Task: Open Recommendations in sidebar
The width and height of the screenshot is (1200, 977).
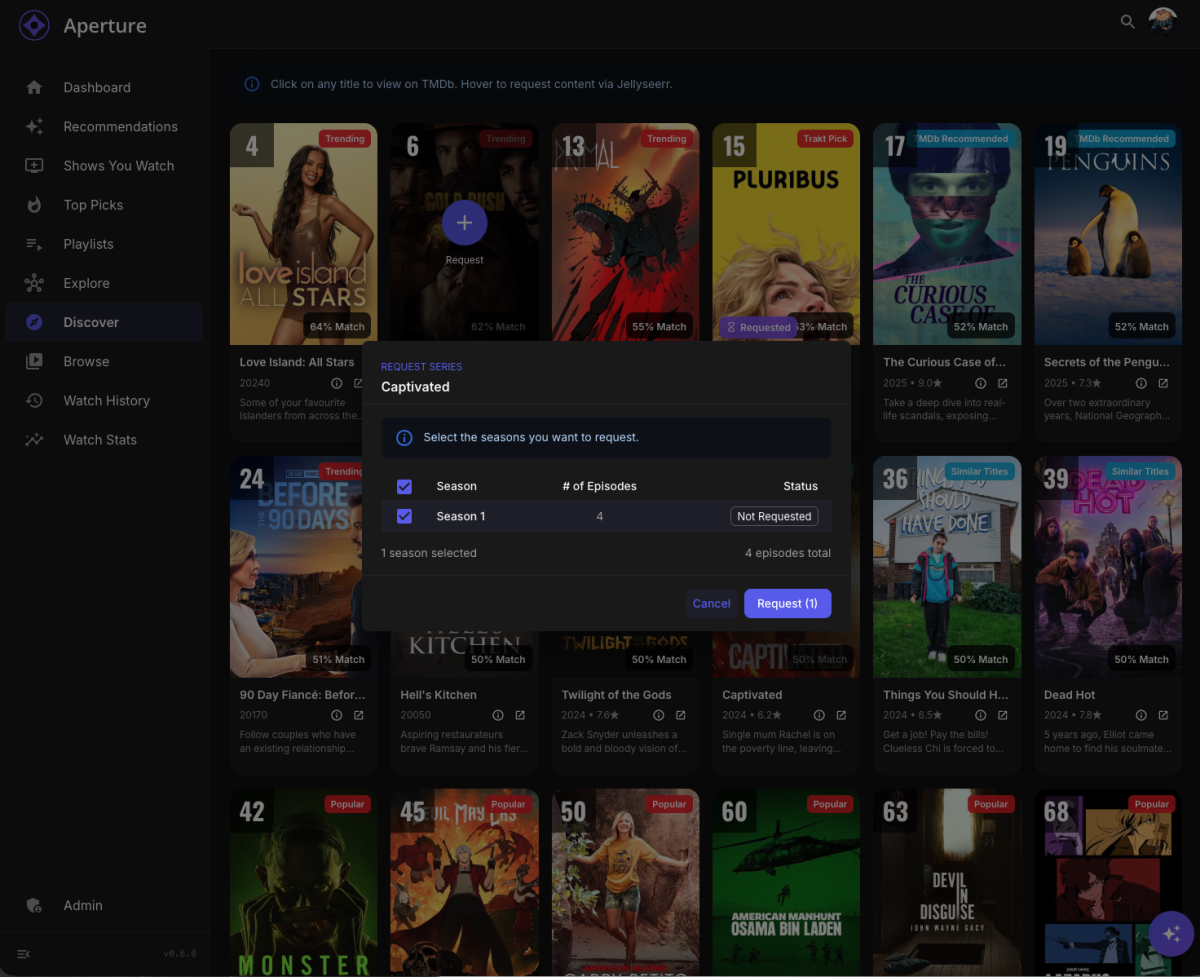Action: pos(104,126)
